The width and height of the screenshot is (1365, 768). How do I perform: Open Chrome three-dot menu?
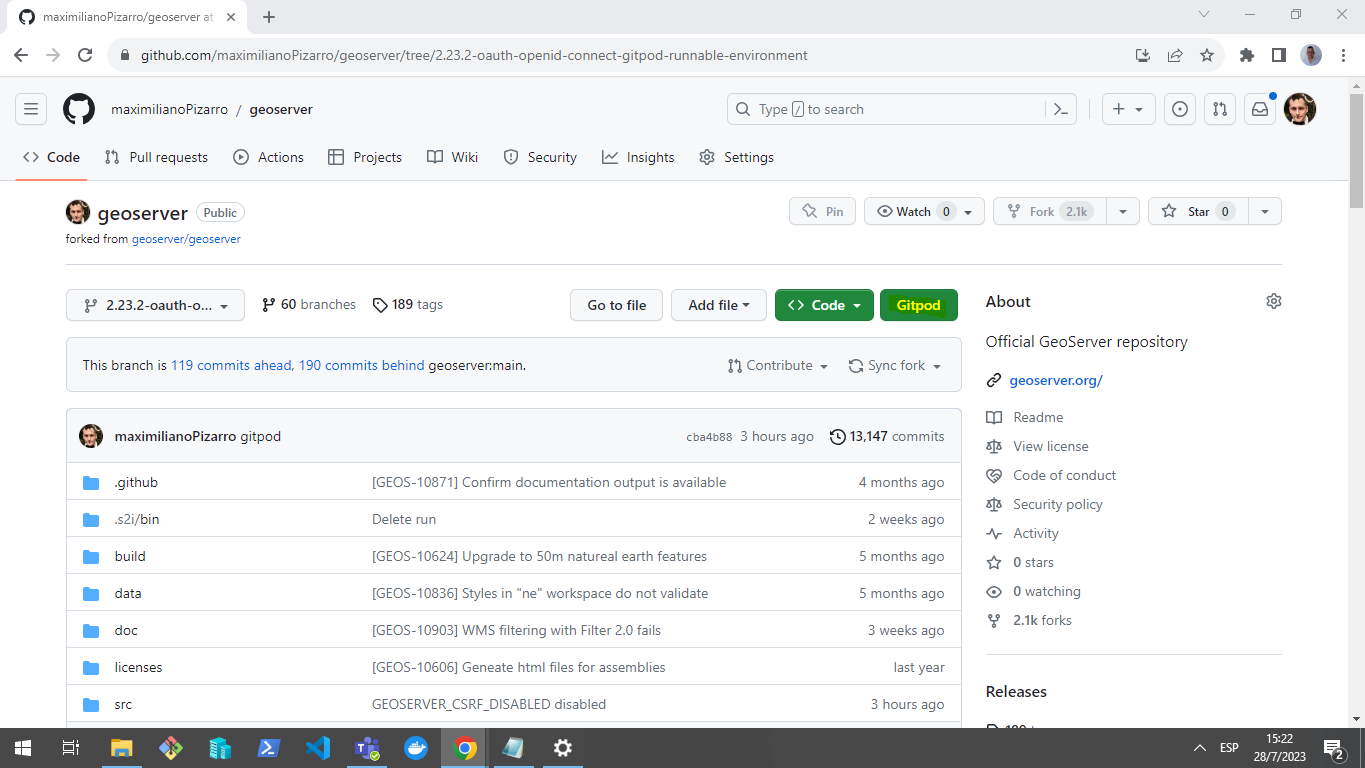tap(1343, 55)
